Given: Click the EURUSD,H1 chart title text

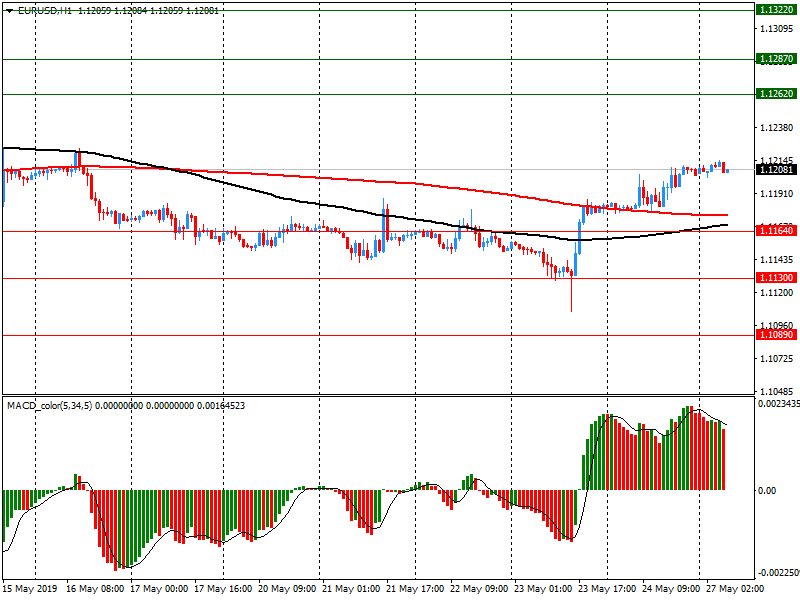Looking at the screenshot, I should click(x=45, y=9).
